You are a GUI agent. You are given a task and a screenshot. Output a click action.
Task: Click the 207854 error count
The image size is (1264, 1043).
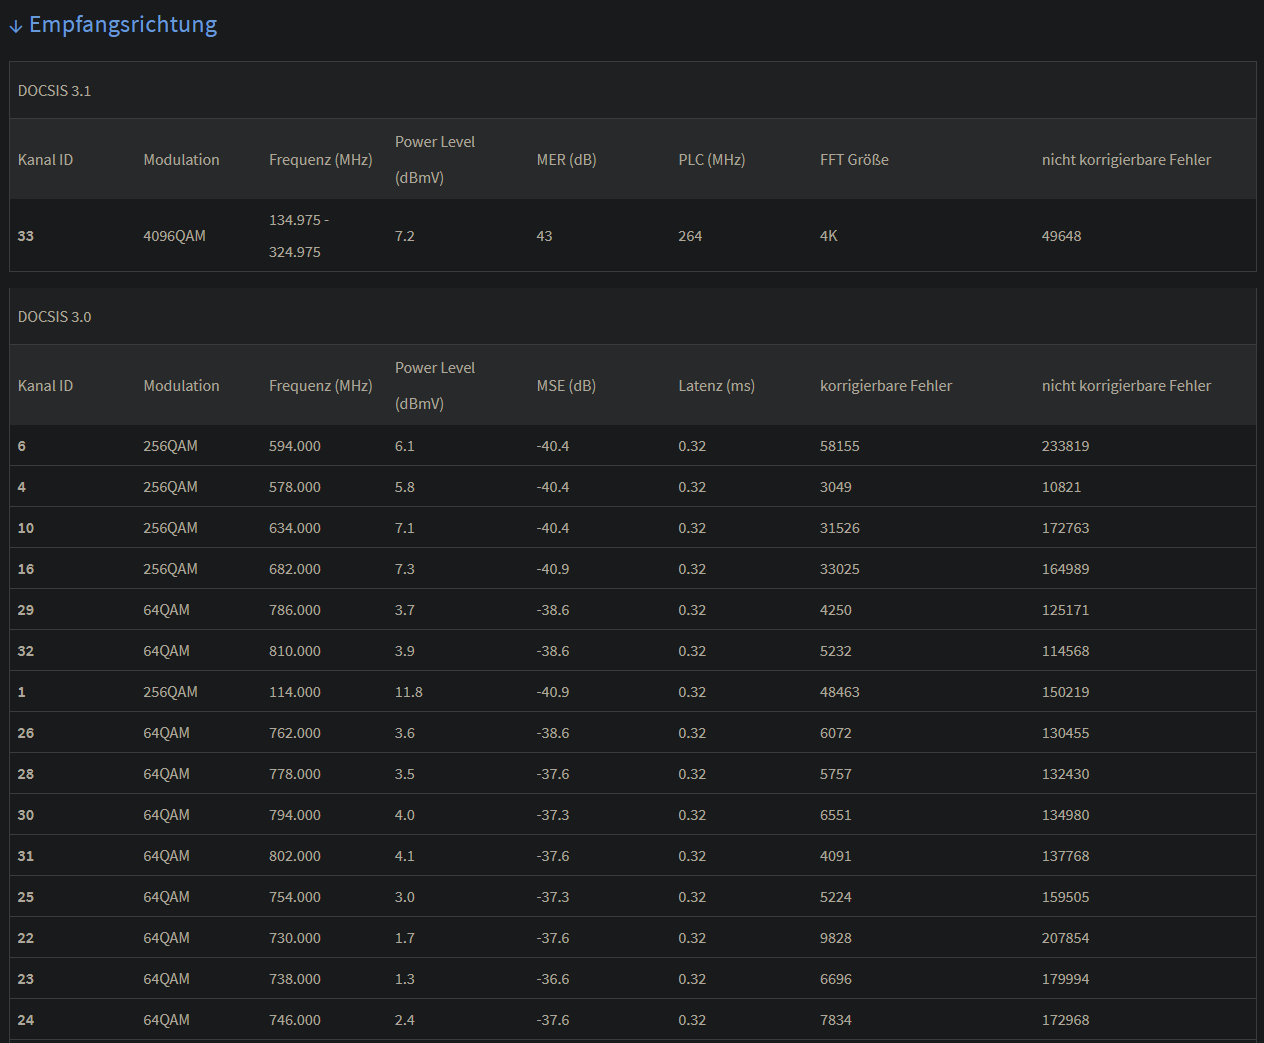[1065, 938]
